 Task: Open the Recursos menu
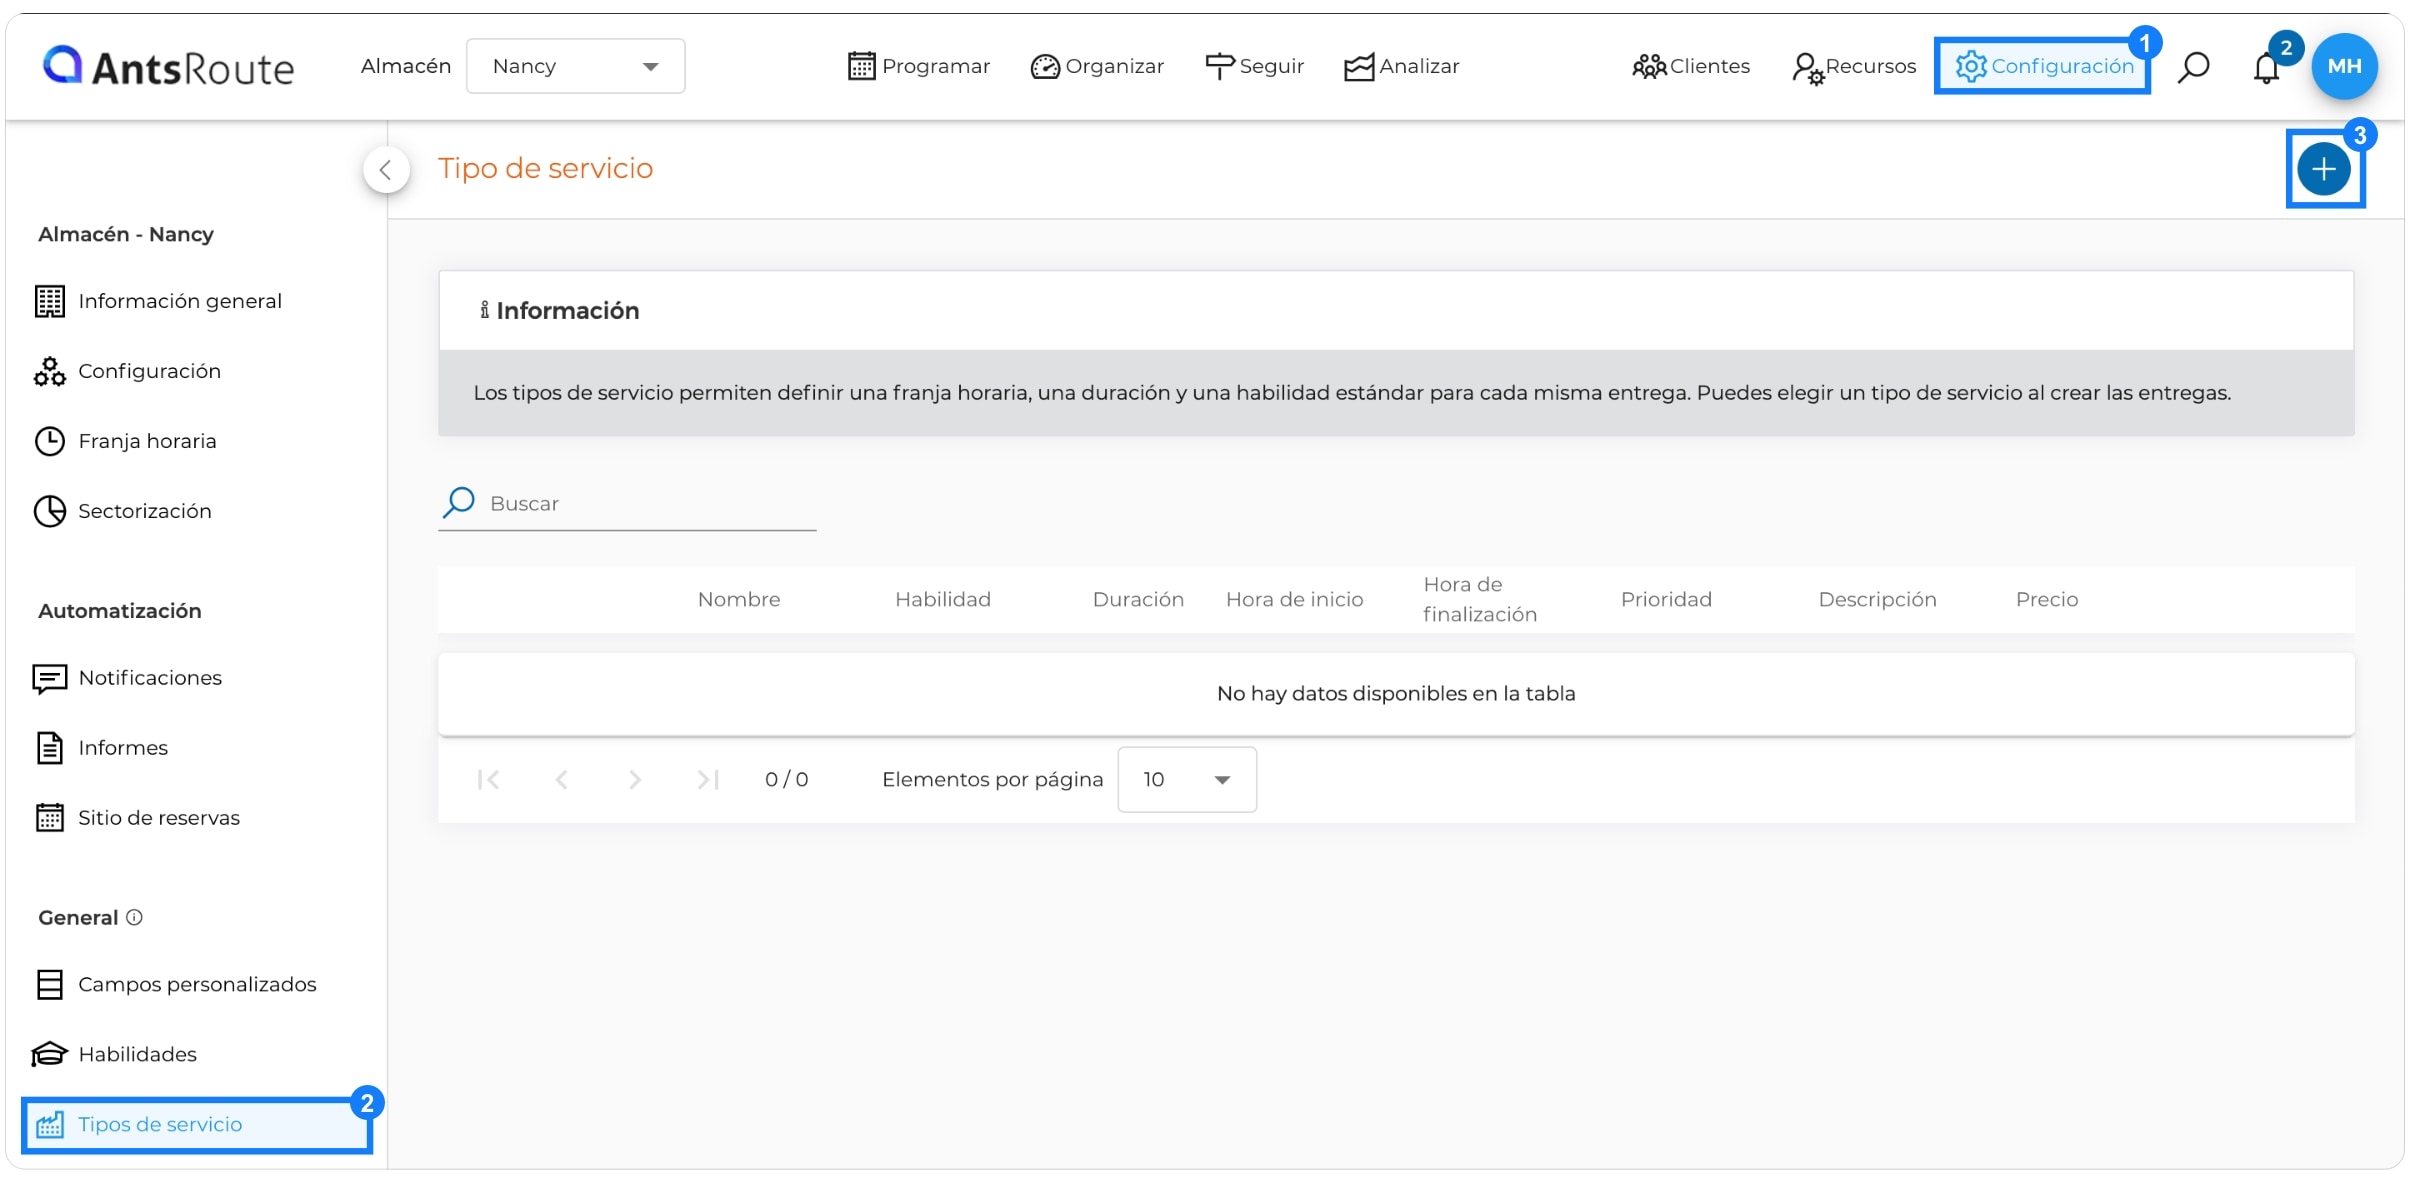(x=1854, y=66)
